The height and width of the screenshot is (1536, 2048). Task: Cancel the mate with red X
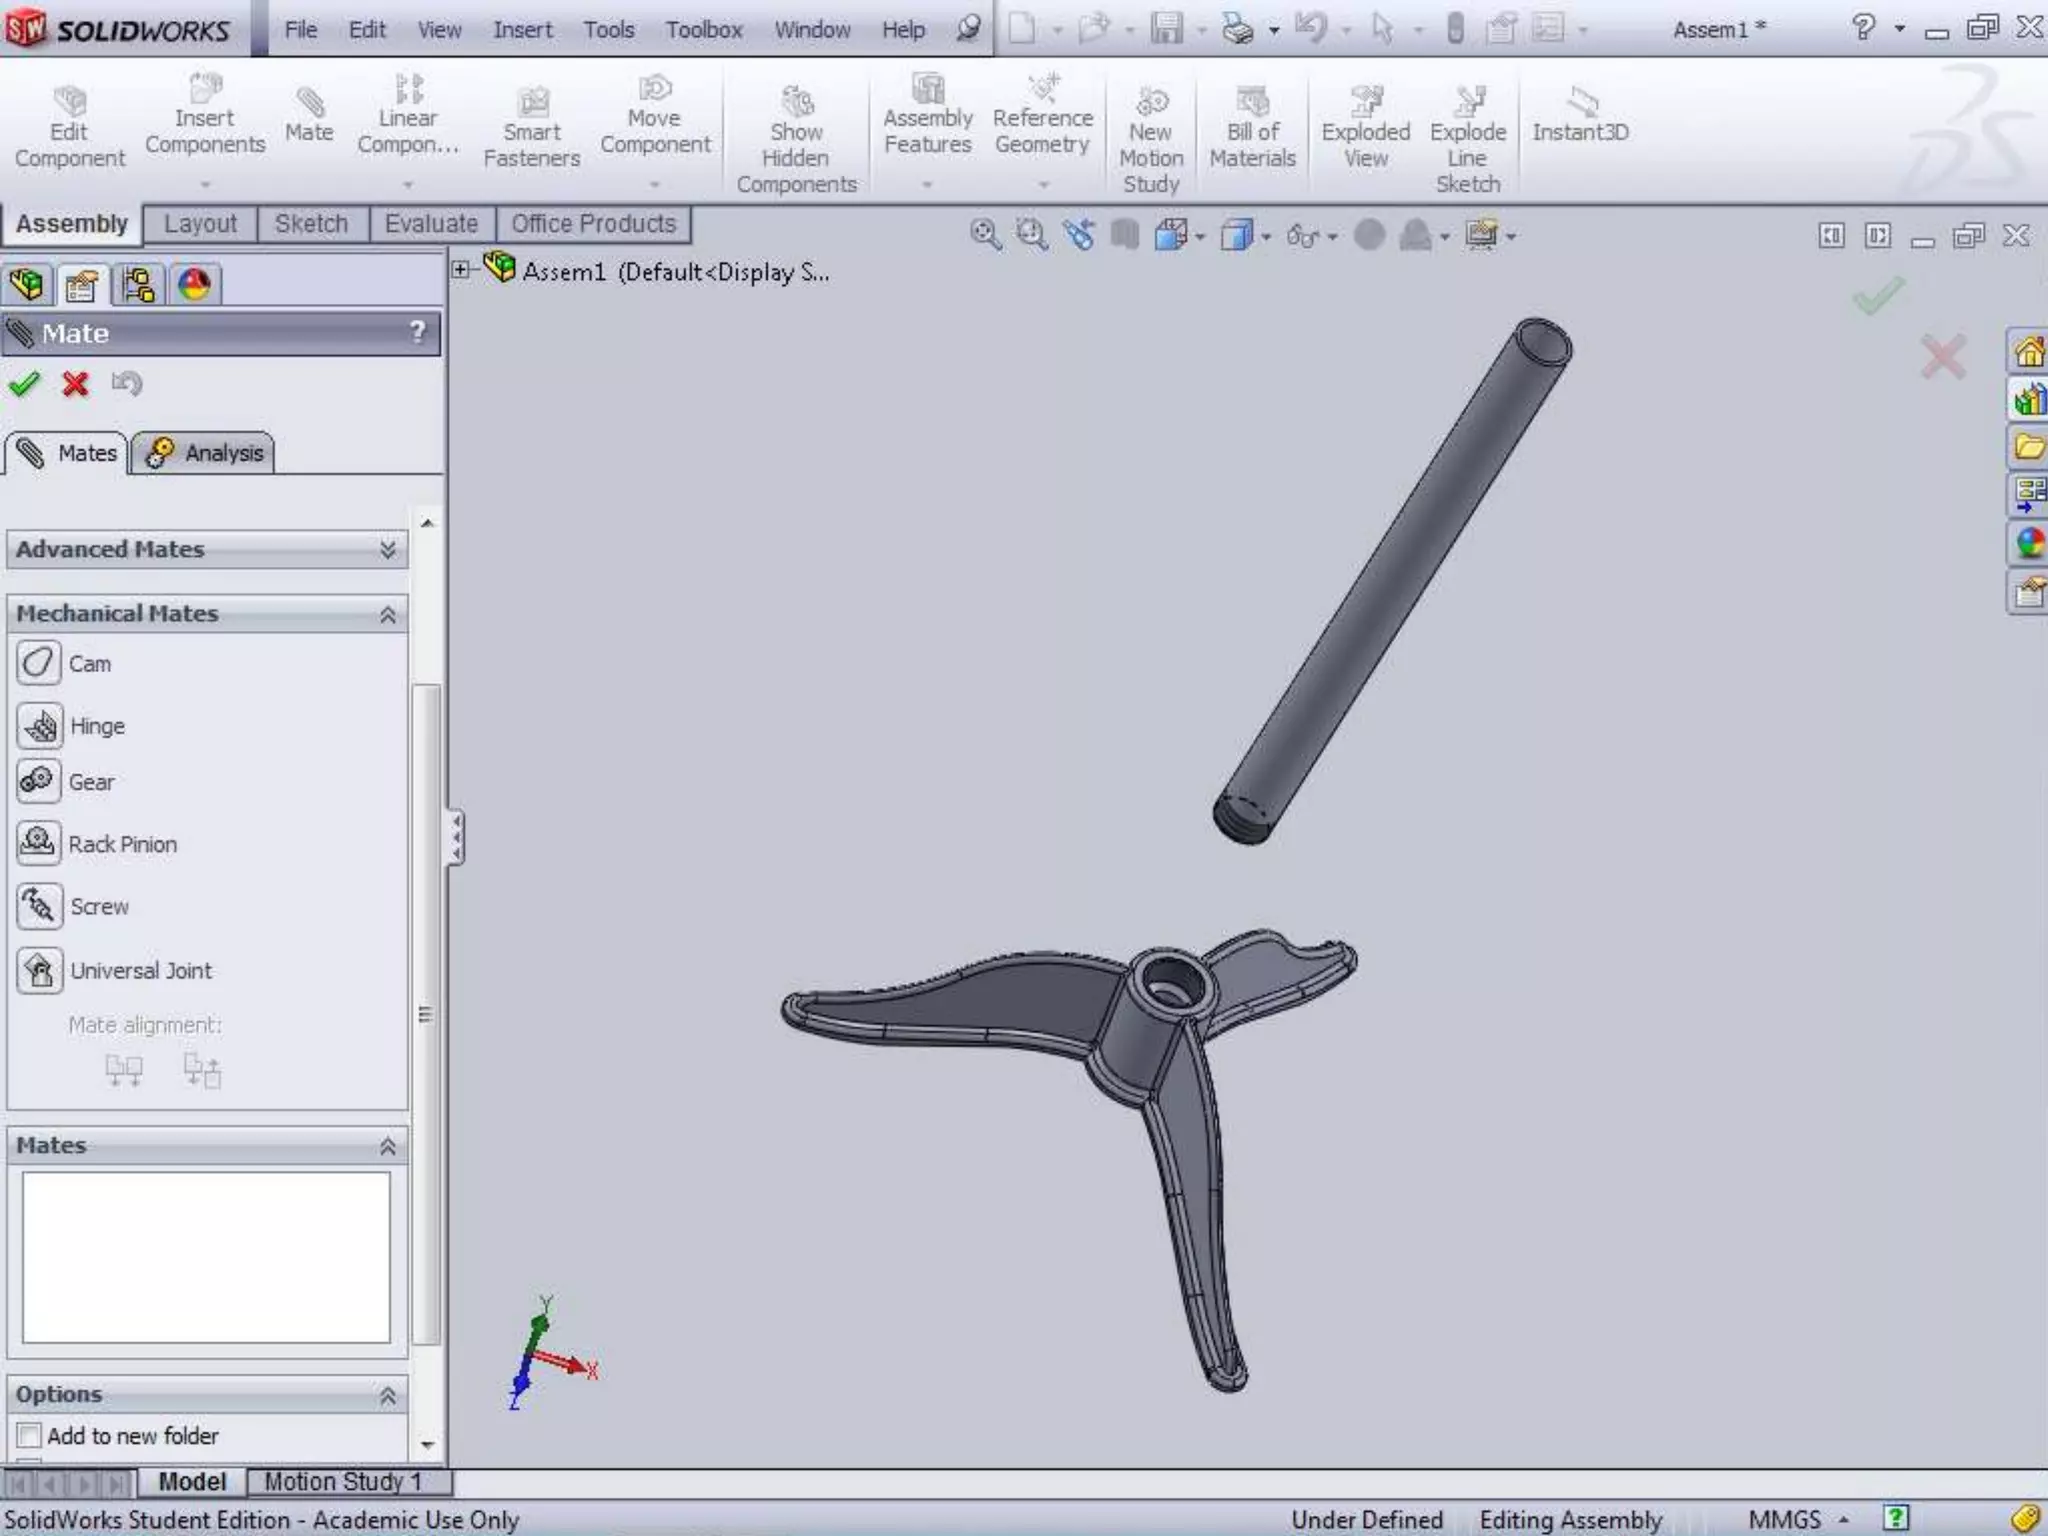[75, 384]
